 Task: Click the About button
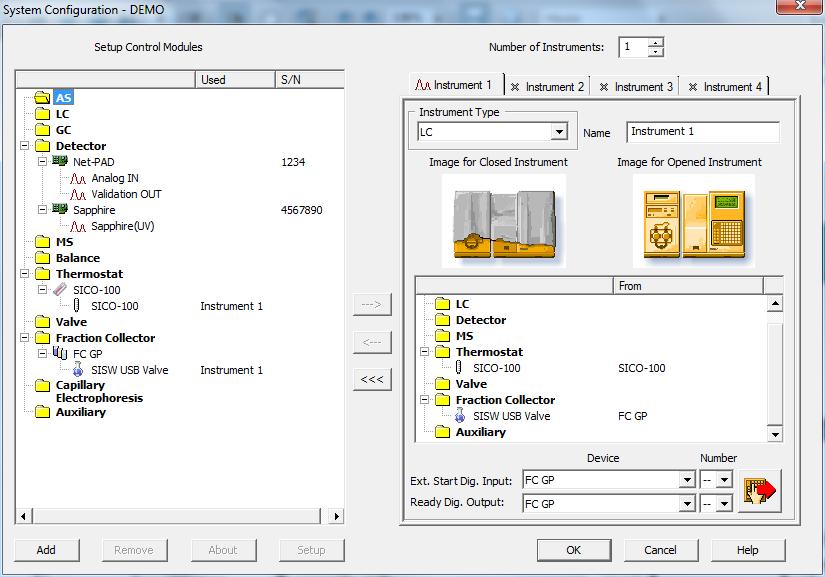[223, 550]
